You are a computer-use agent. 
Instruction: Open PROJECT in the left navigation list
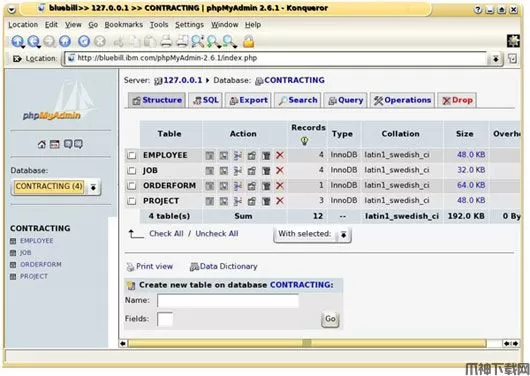tap(34, 276)
